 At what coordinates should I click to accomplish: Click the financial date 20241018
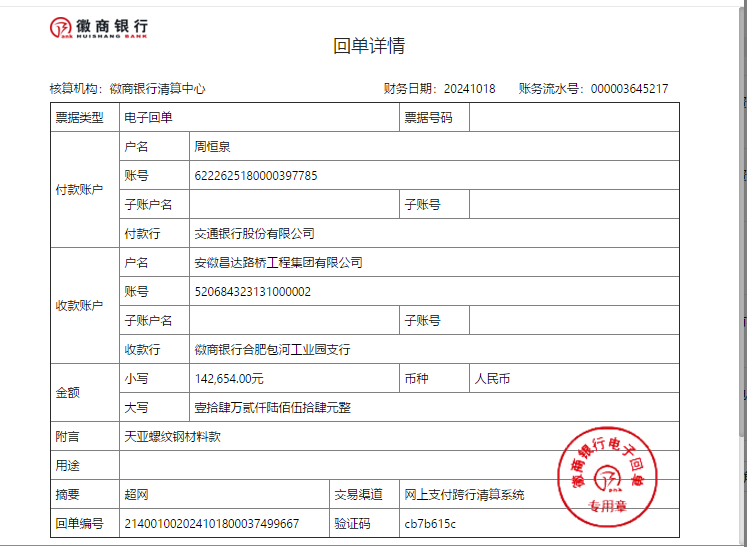pos(469,89)
